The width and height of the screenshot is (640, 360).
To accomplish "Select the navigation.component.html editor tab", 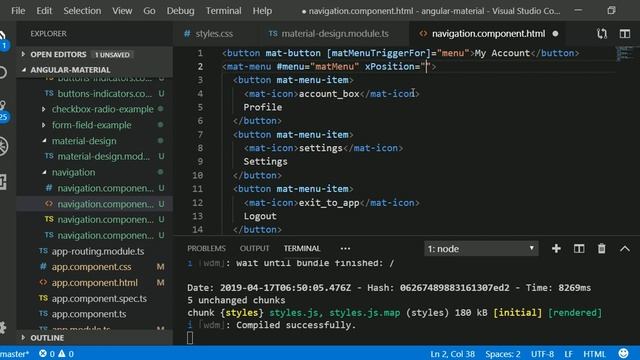I will click(x=488, y=33).
